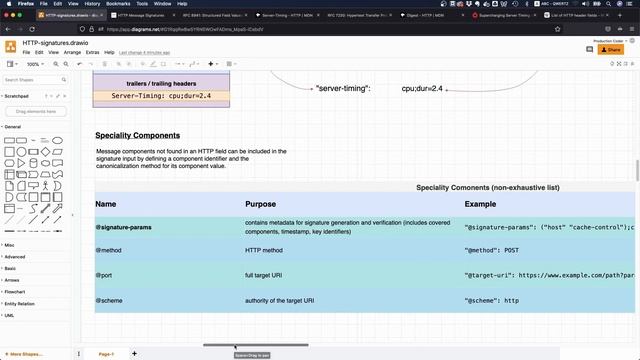The height and width of the screenshot is (360, 640).
Task: Open the 100% zoom level dropdown
Action: [35, 64]
